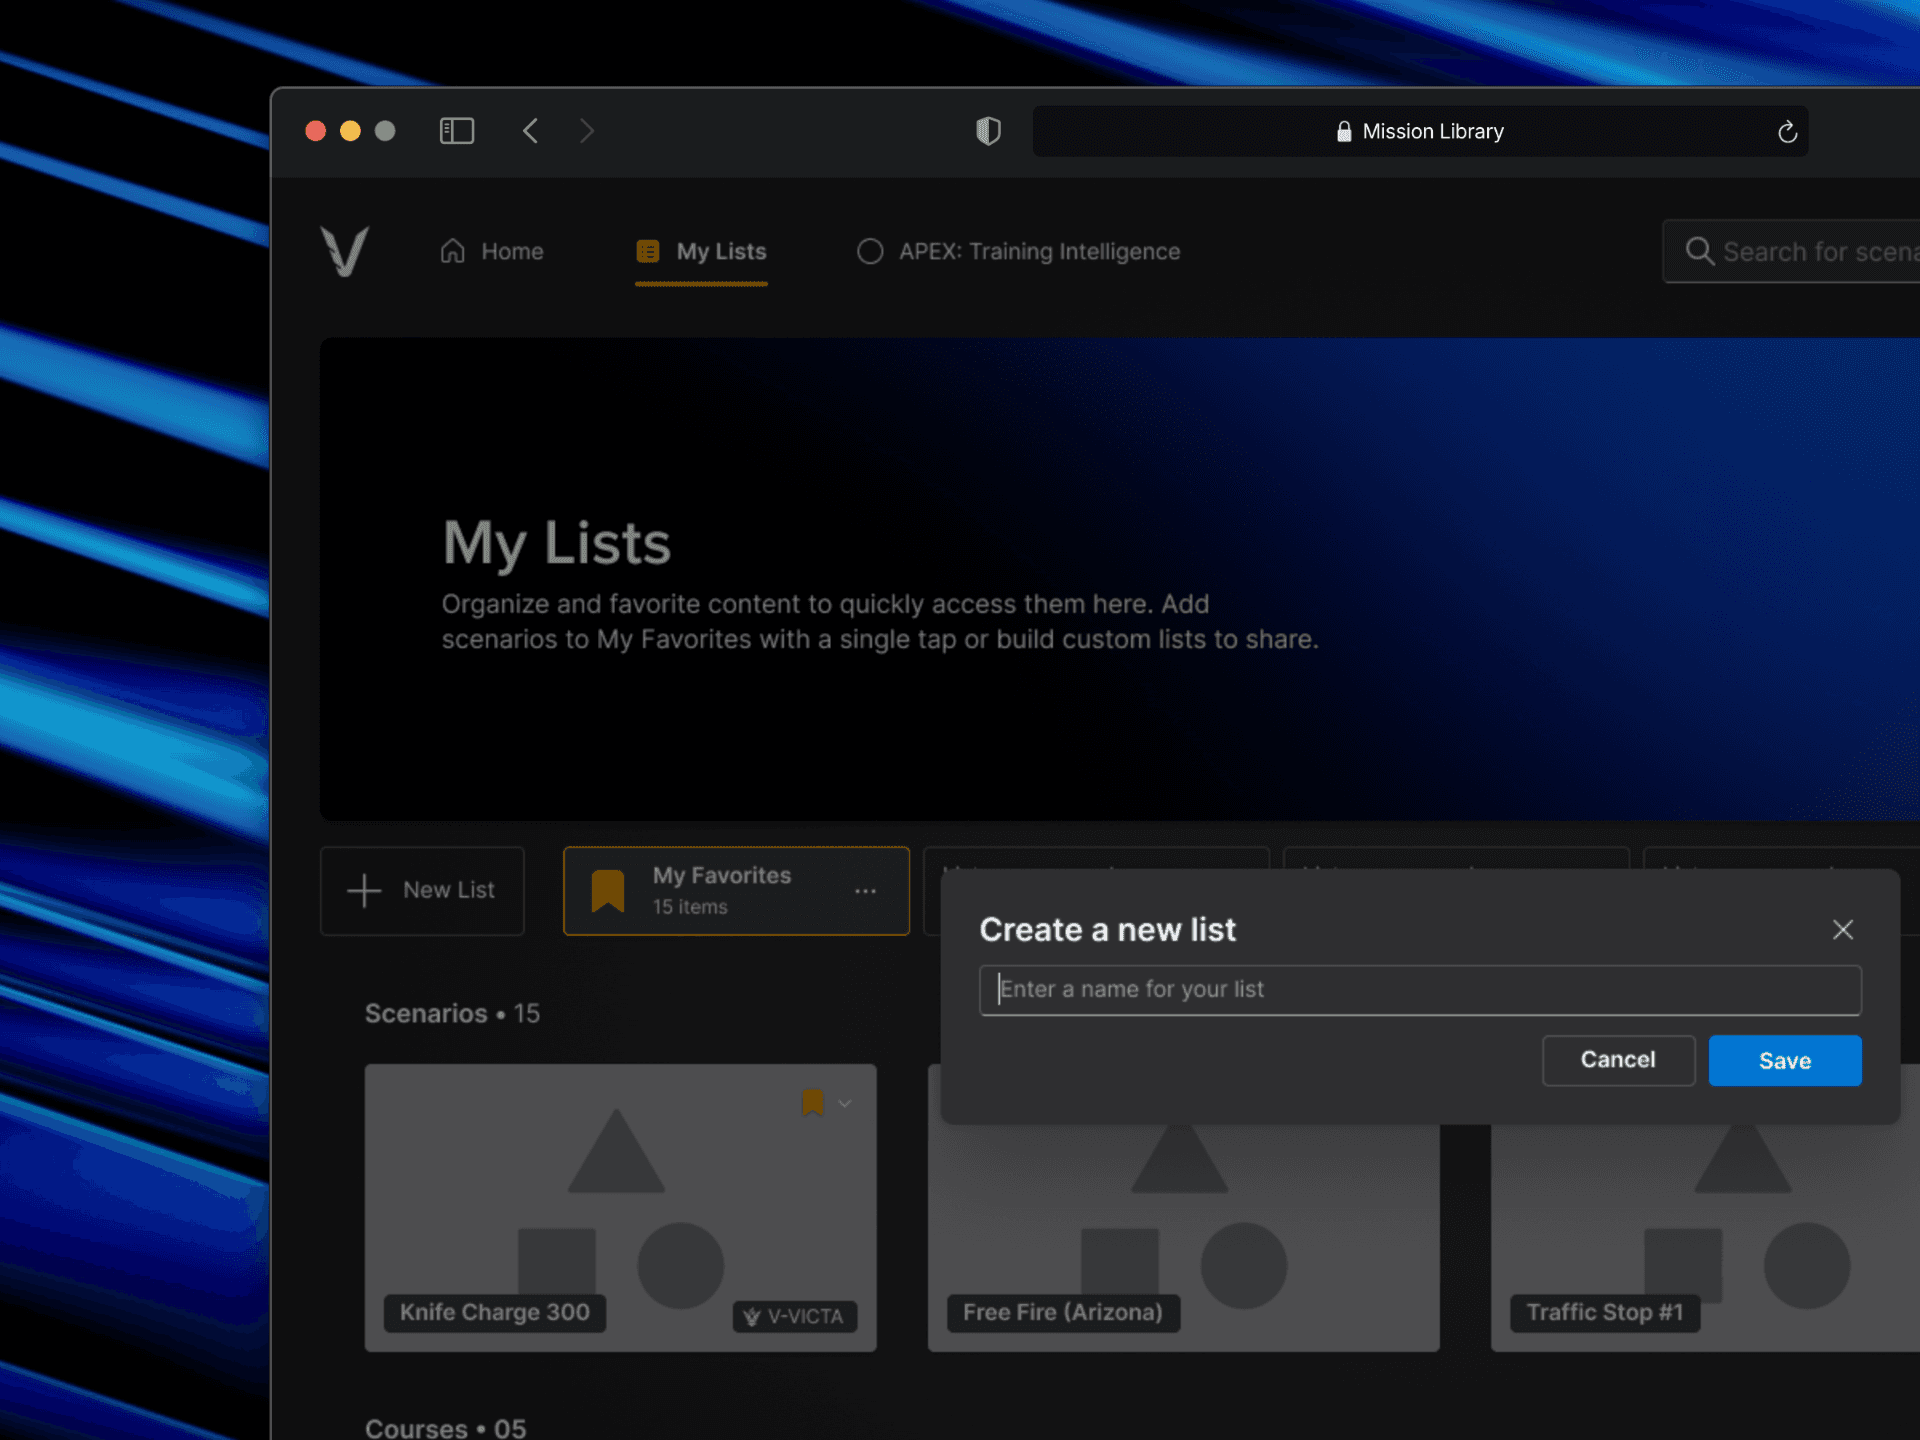
Task: Go back with the left arrow
Action: (531, 131)
